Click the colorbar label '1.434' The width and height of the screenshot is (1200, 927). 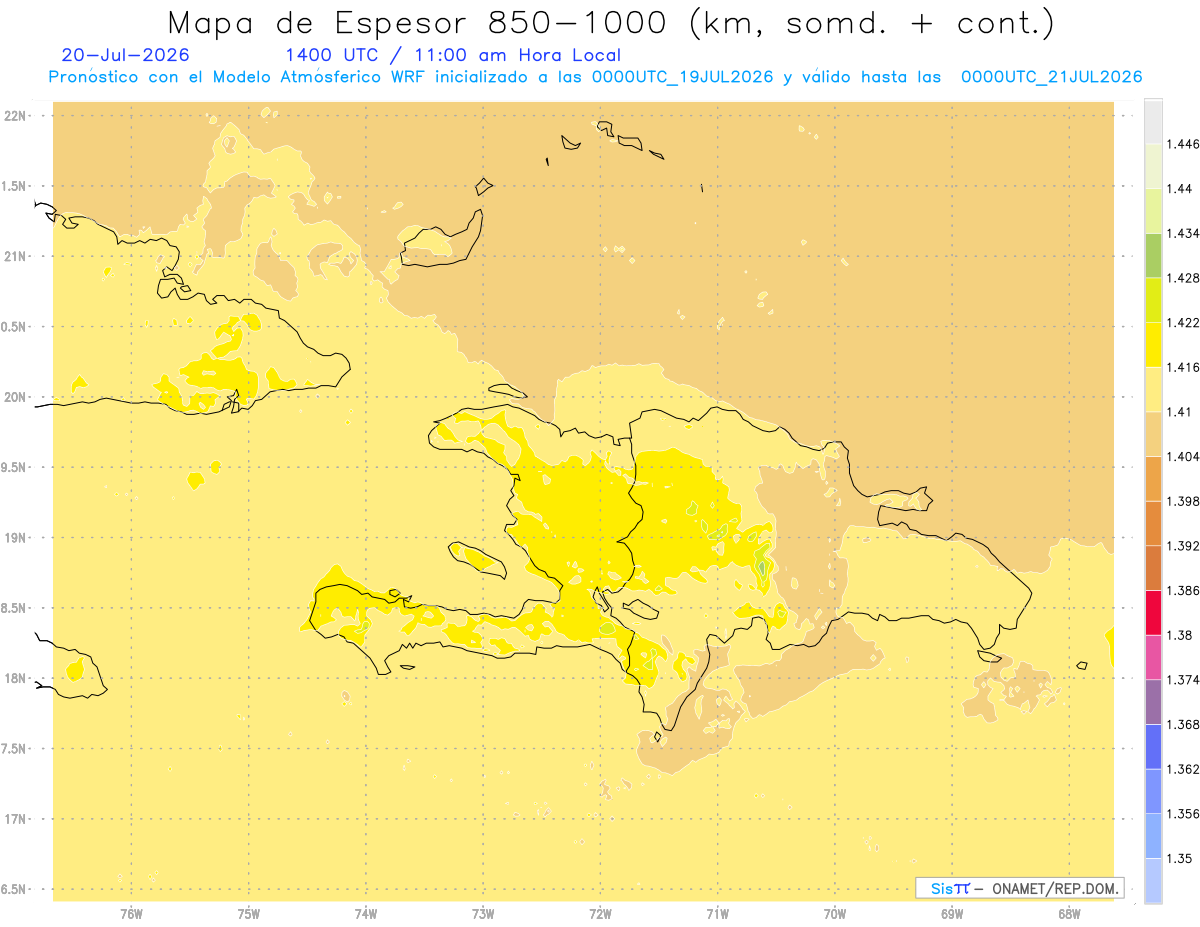[1182, 233]
